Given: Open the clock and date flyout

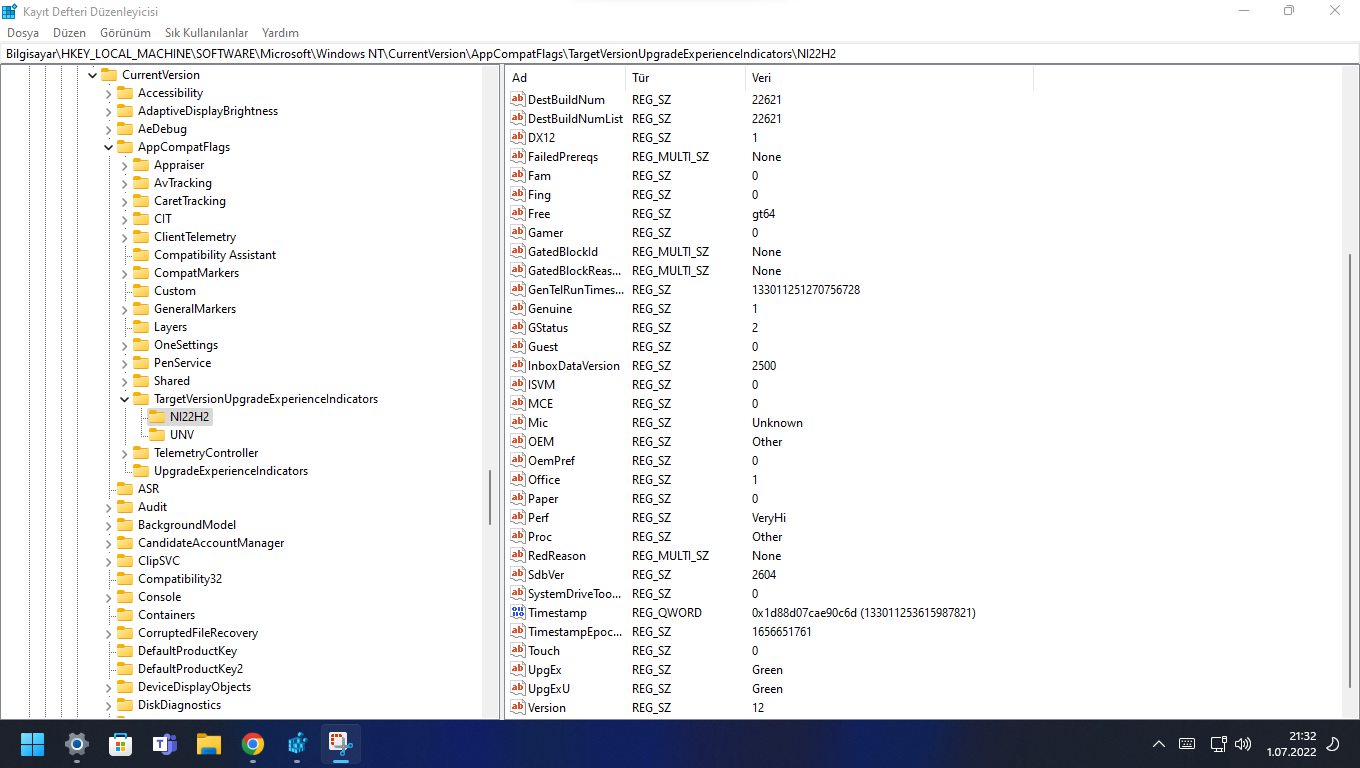Looking at the screenshot, I should click(x=1294, y=744).
